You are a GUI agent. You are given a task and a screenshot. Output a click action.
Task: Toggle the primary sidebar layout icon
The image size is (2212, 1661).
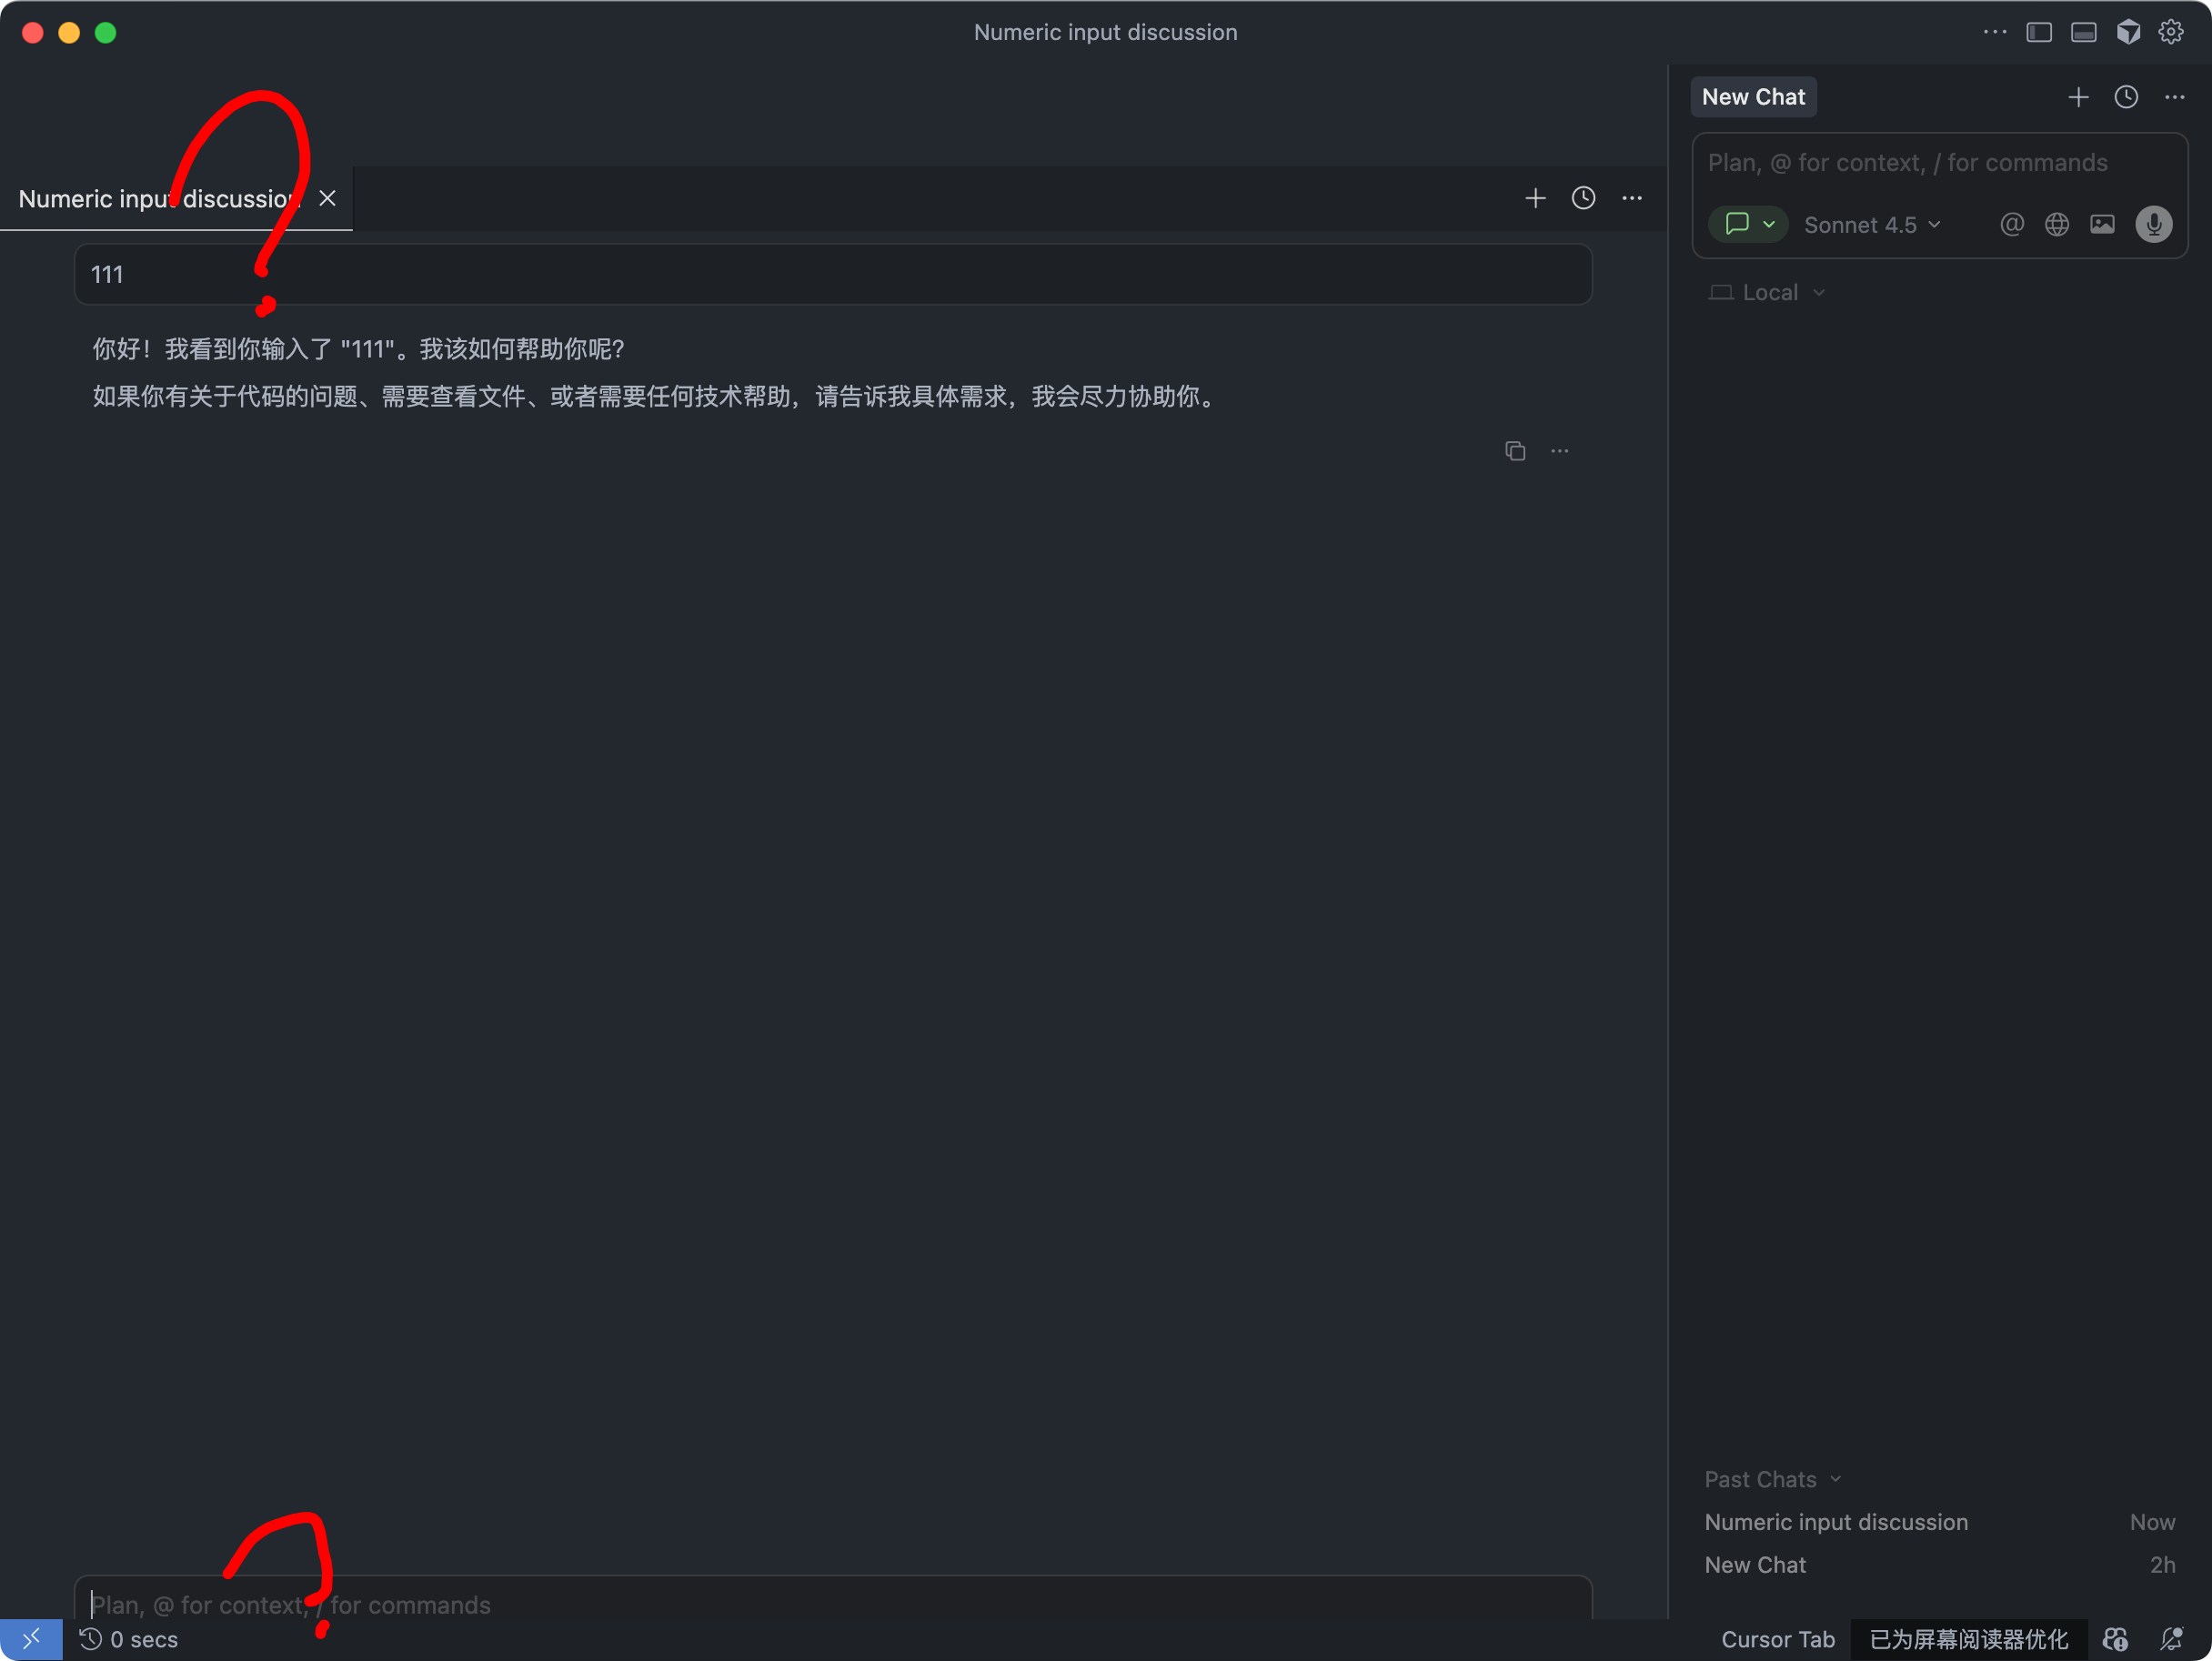pyautogui.click(x=2038, y=32)
